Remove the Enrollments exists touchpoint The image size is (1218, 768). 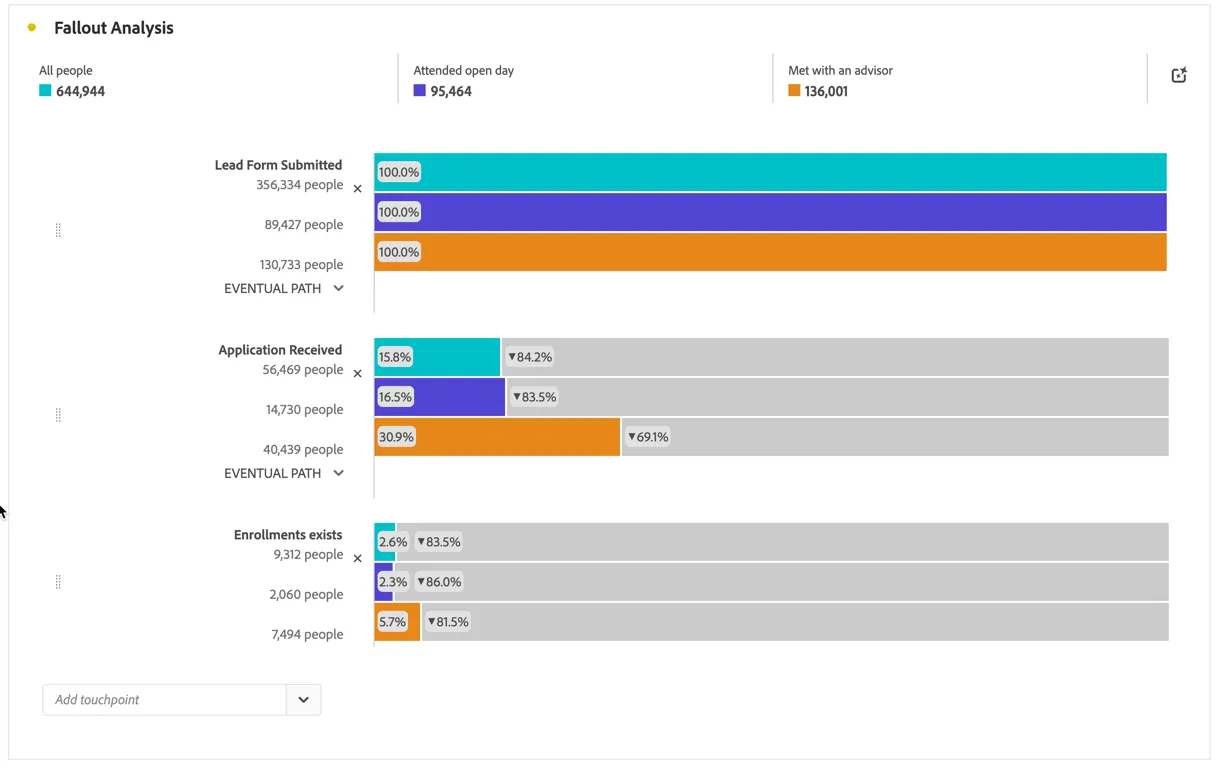[x=357, y=558]
